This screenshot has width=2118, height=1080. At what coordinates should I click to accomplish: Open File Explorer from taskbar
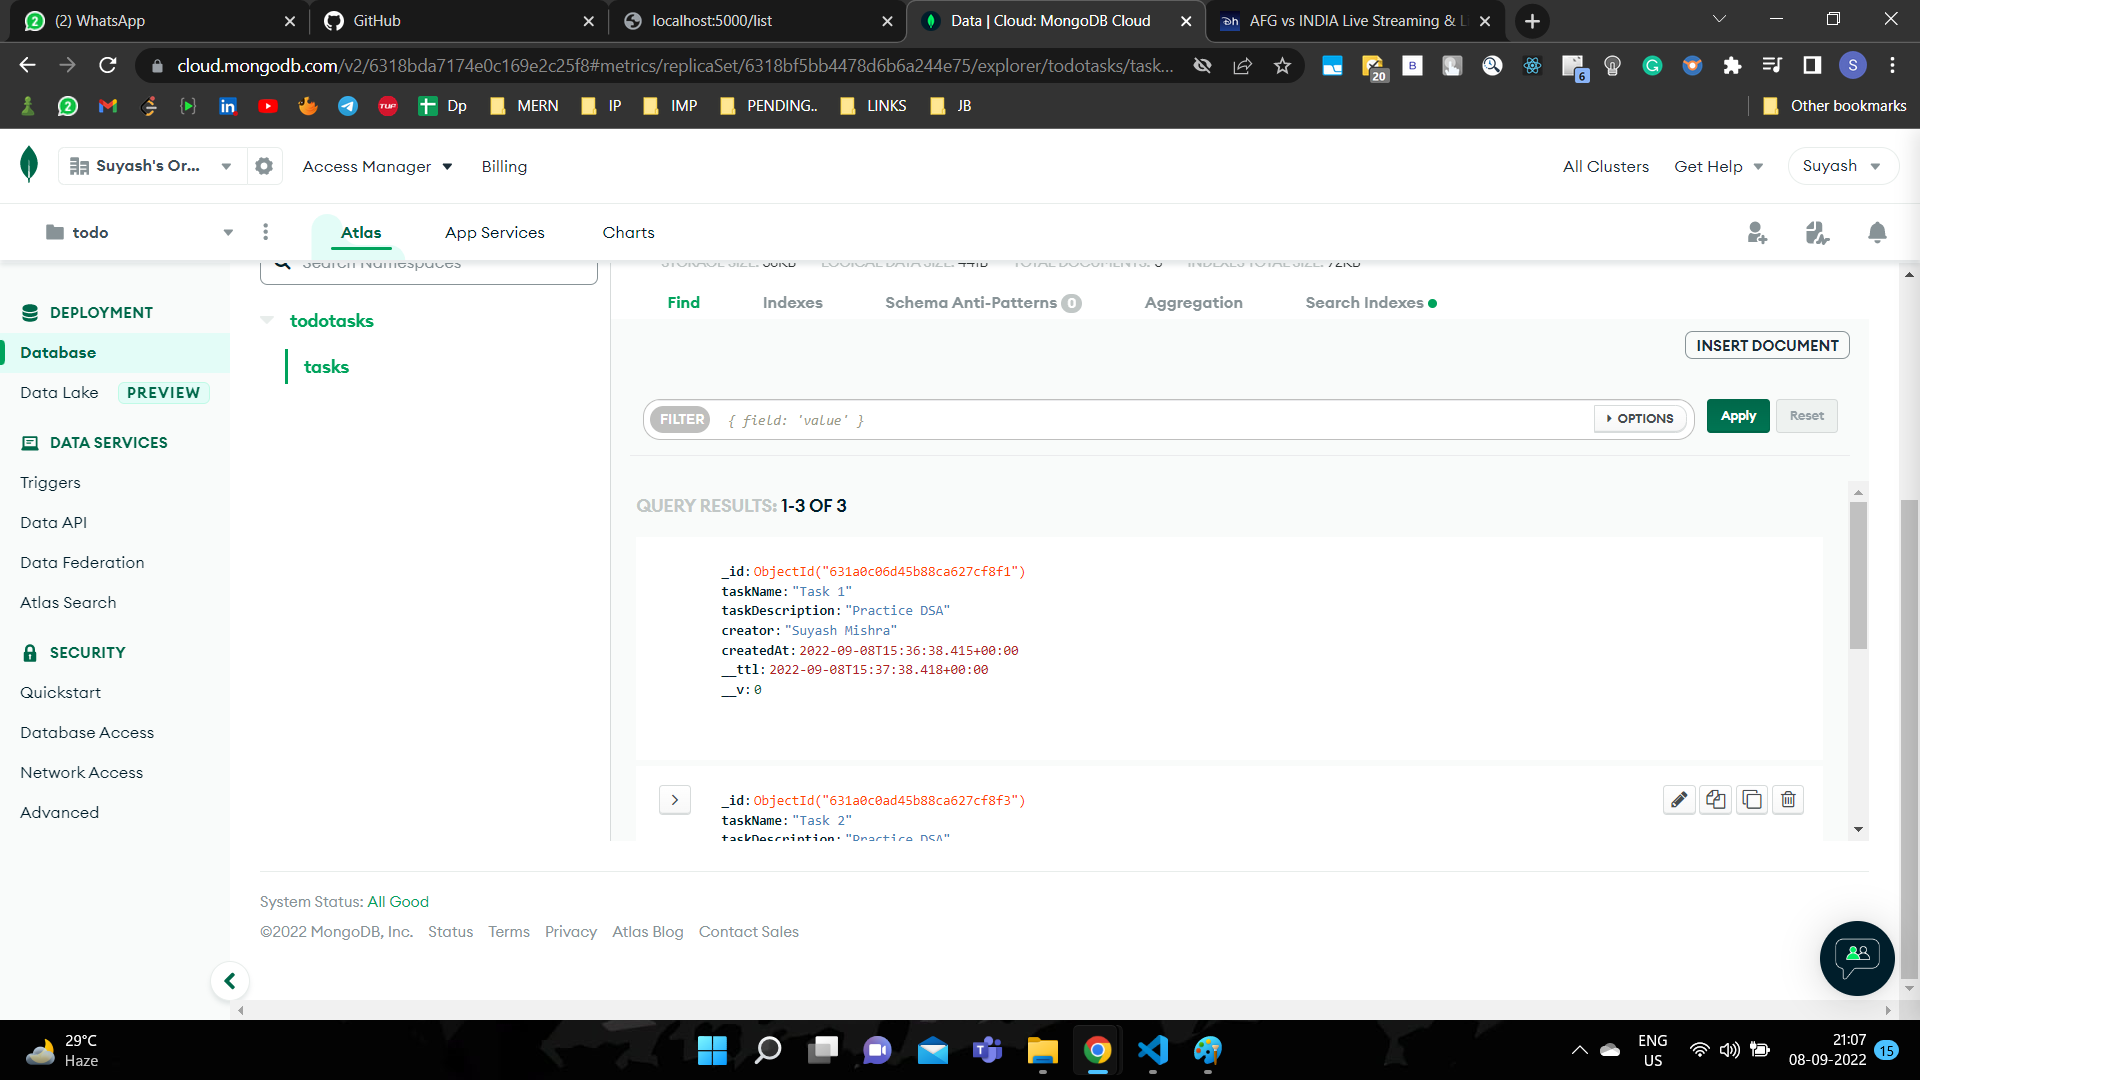tap(1043, 1050)
